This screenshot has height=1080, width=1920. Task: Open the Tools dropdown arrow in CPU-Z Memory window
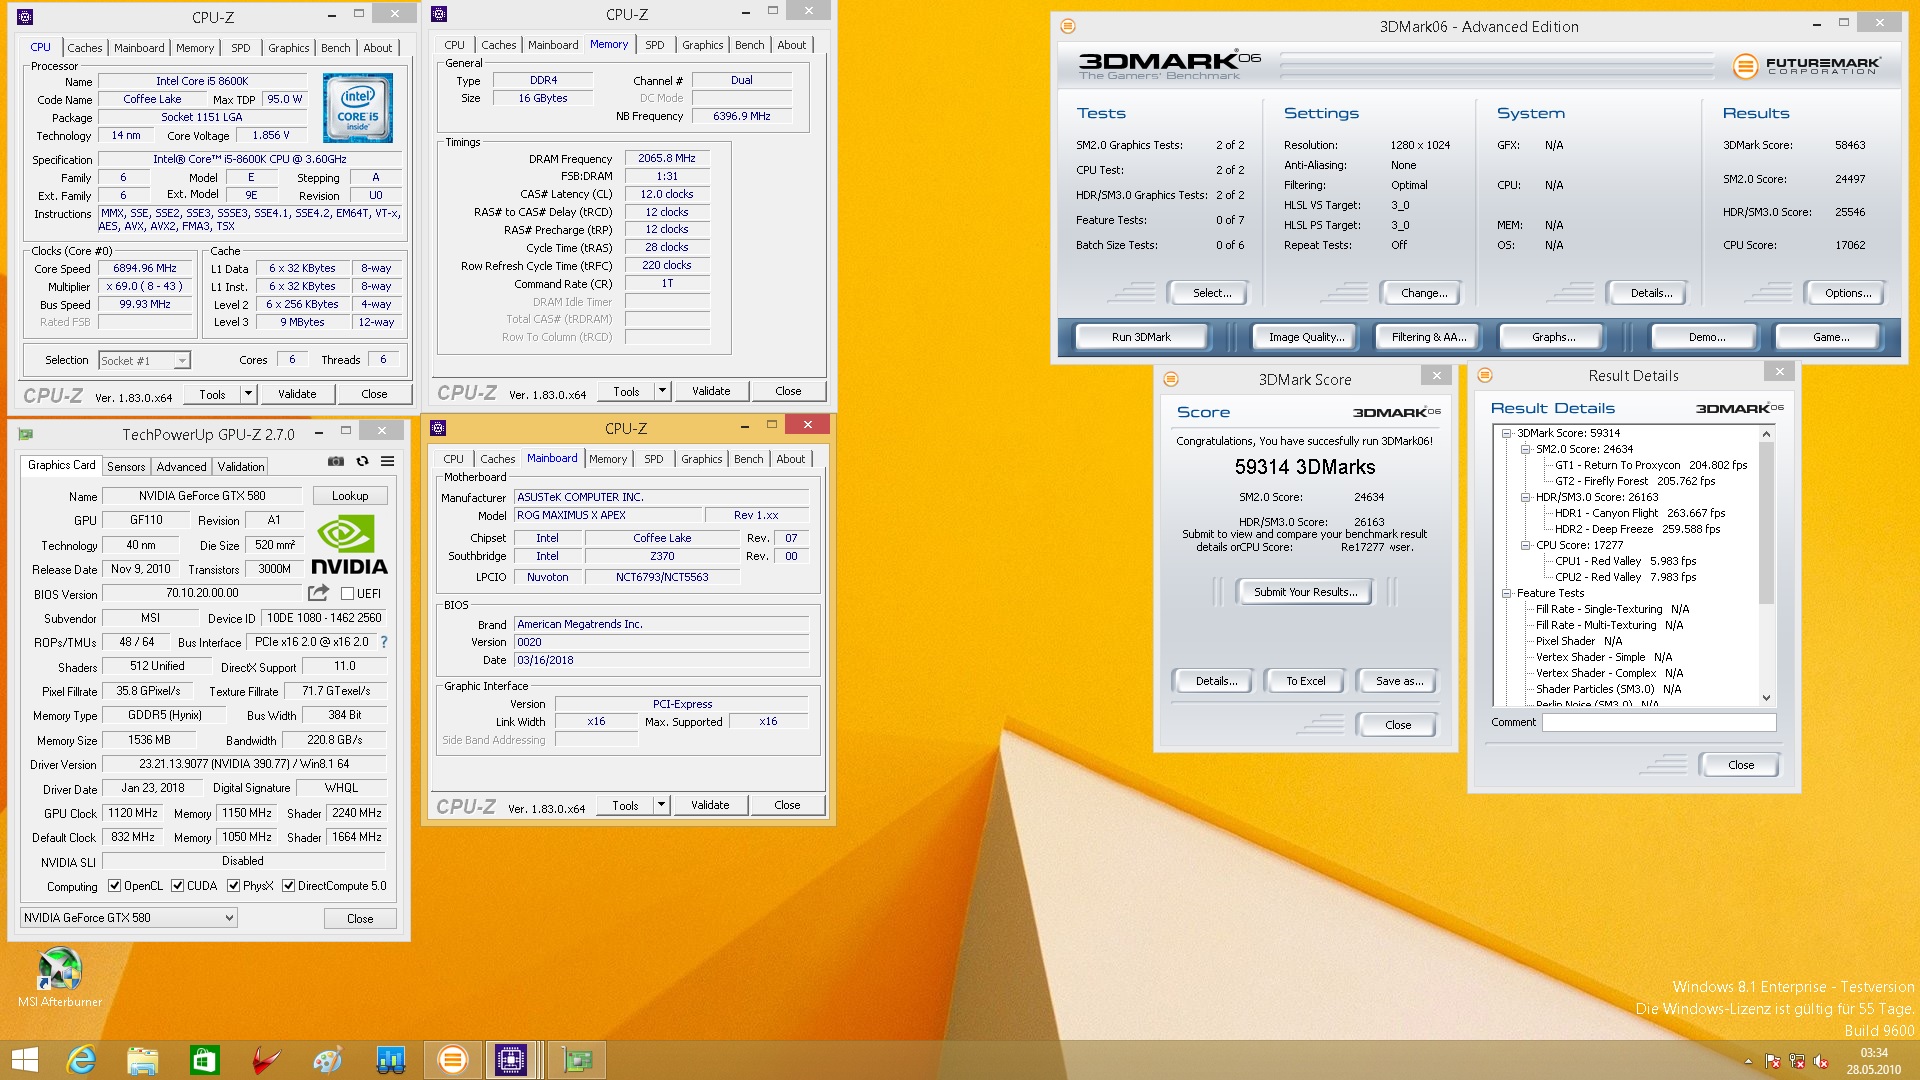662,391
